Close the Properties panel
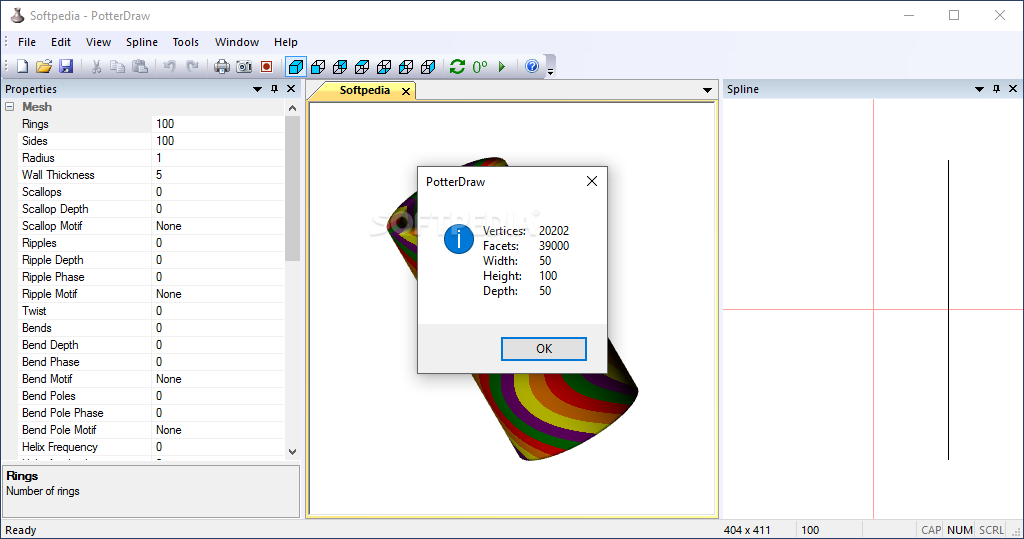 tap(291, 89)
